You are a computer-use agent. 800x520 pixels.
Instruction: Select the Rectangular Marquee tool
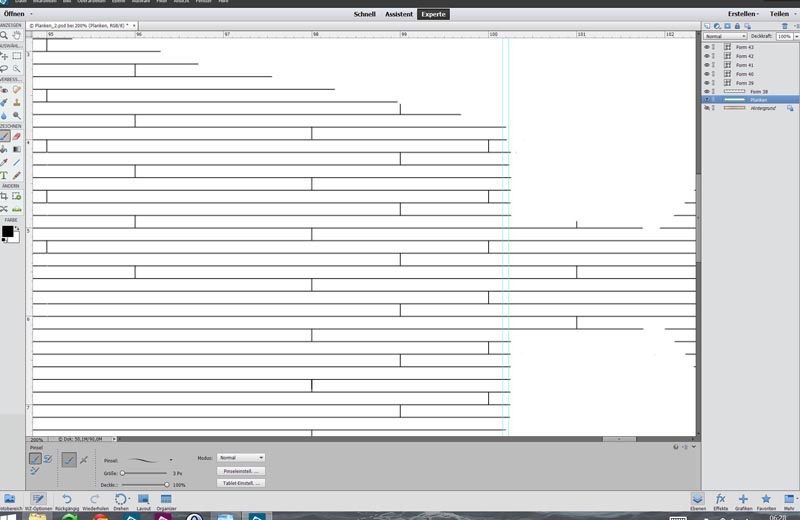17,56
